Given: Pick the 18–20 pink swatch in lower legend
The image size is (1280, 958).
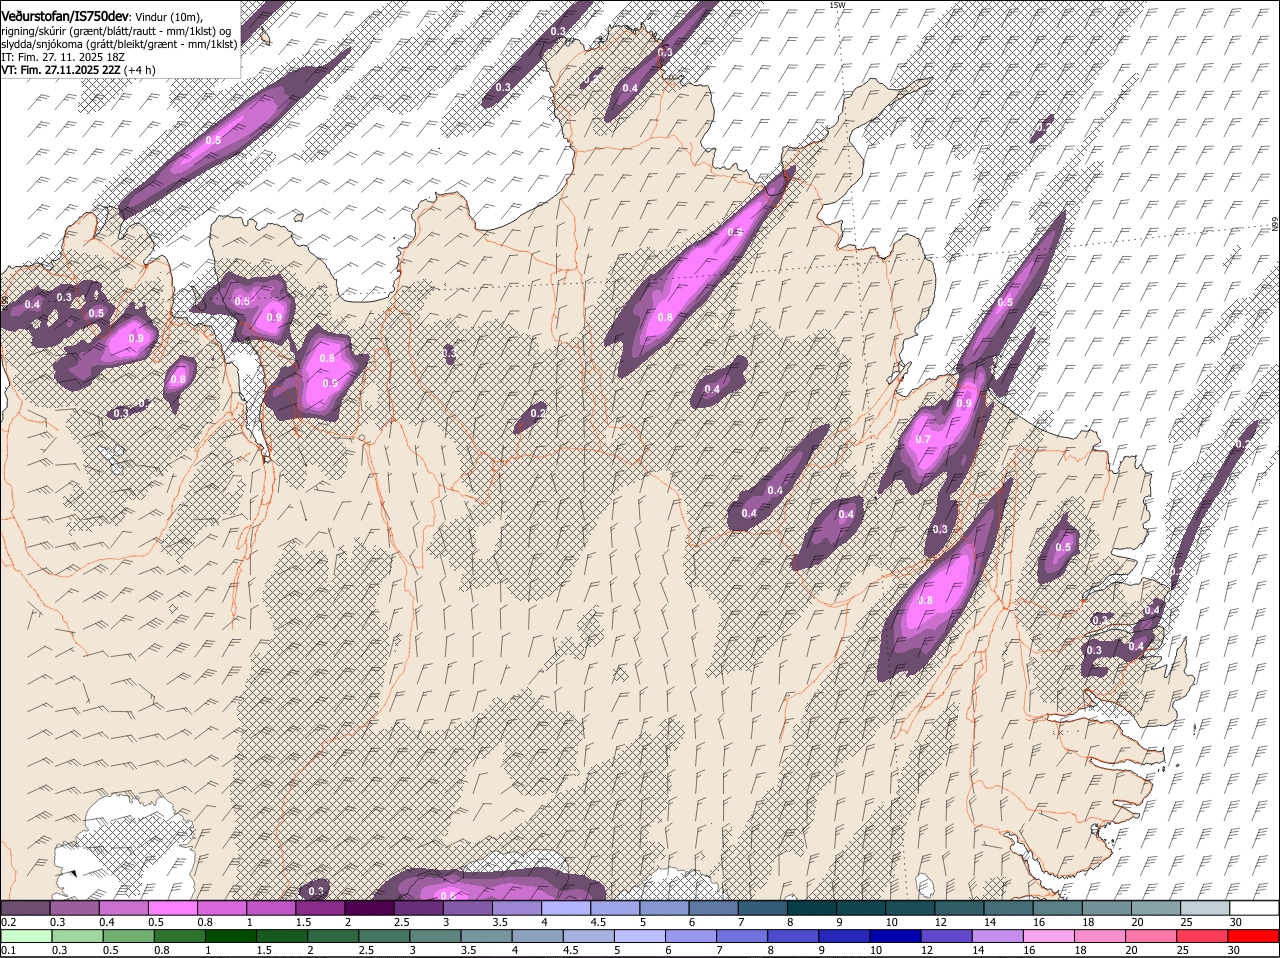Looking at the screenshot, I should pyautogui.click(x=1102, y=936).
